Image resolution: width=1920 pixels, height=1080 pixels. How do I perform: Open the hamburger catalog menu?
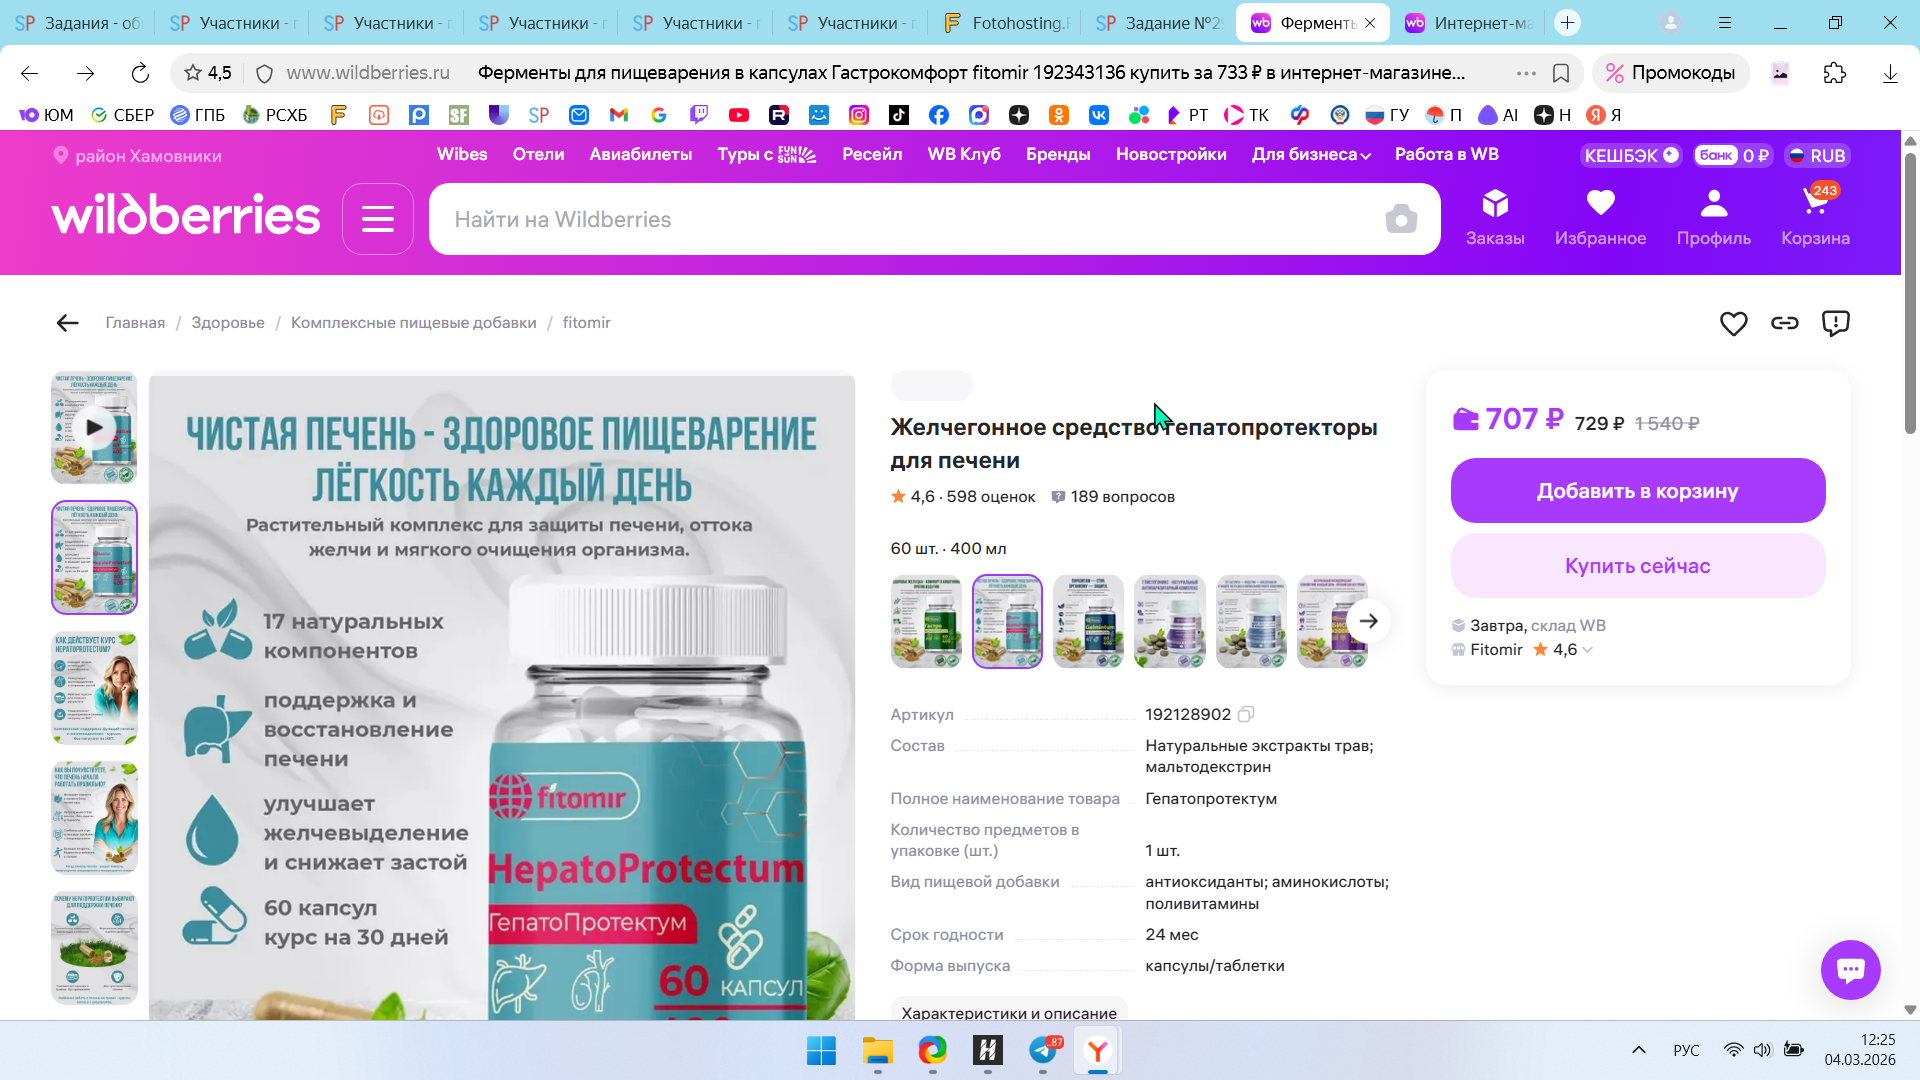point(377,219)
